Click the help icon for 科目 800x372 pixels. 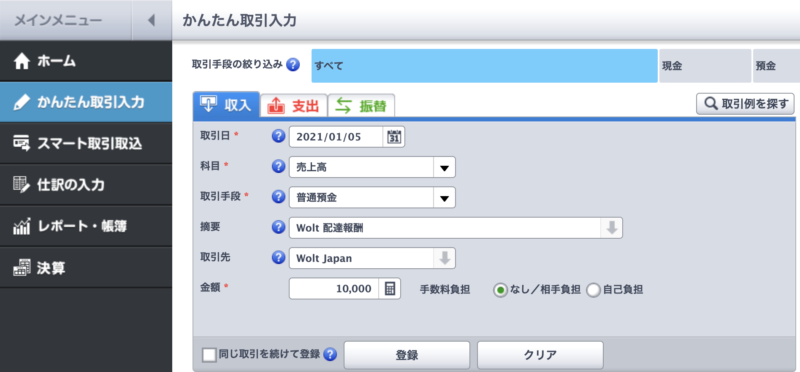tap(278, 167)
